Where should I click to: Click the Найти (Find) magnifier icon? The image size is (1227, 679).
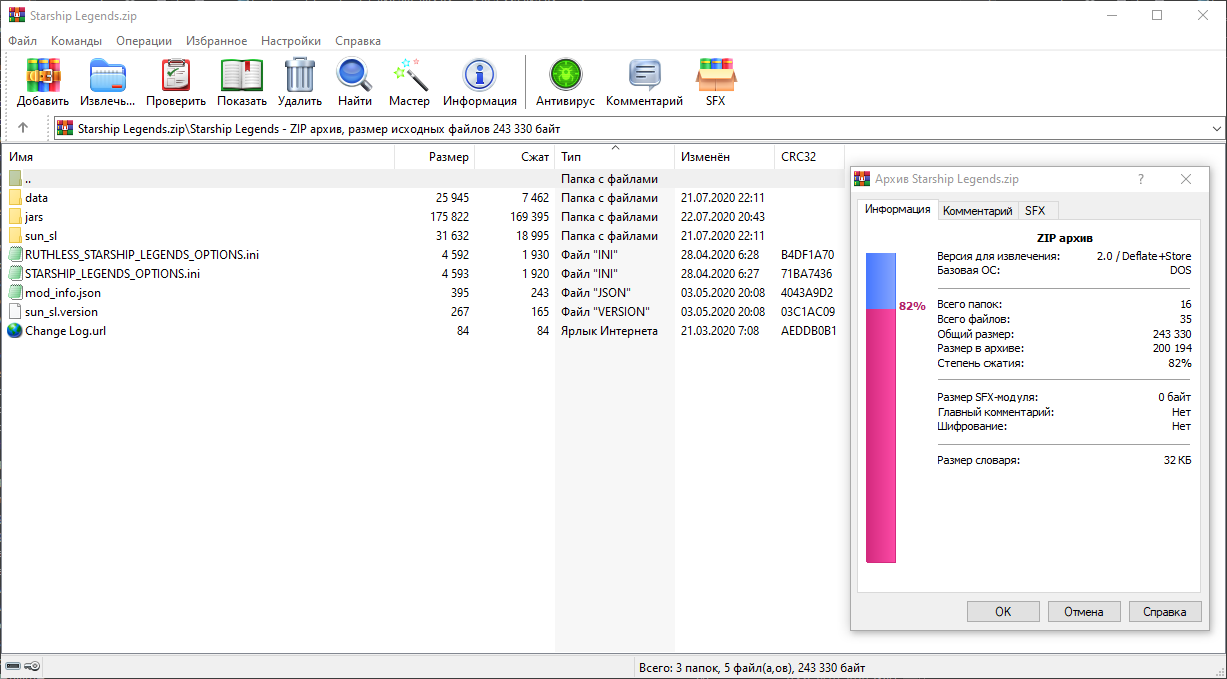tap(354, 75)
